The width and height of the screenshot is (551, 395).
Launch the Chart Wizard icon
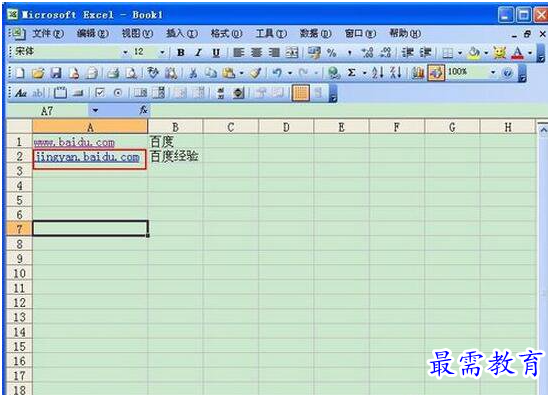pyautogui.click(x=418, y=73)
